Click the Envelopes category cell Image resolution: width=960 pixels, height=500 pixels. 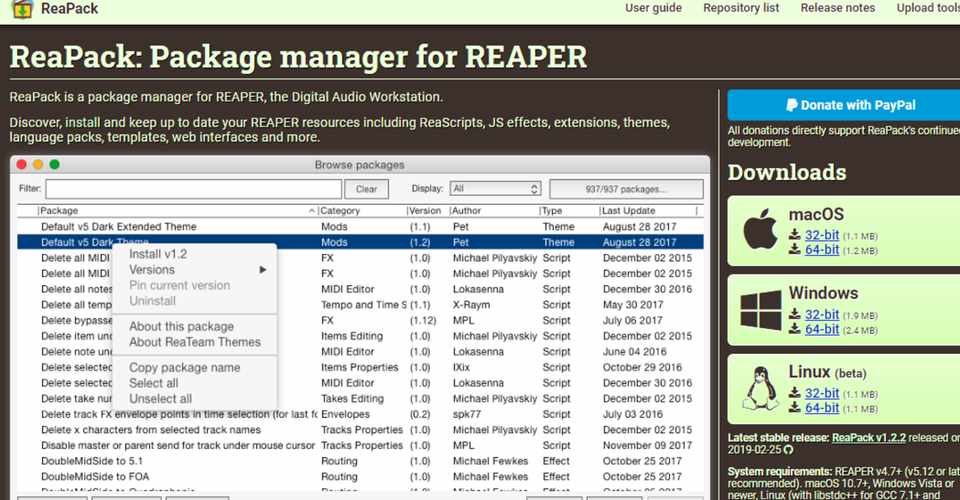[x=345, y=414]
